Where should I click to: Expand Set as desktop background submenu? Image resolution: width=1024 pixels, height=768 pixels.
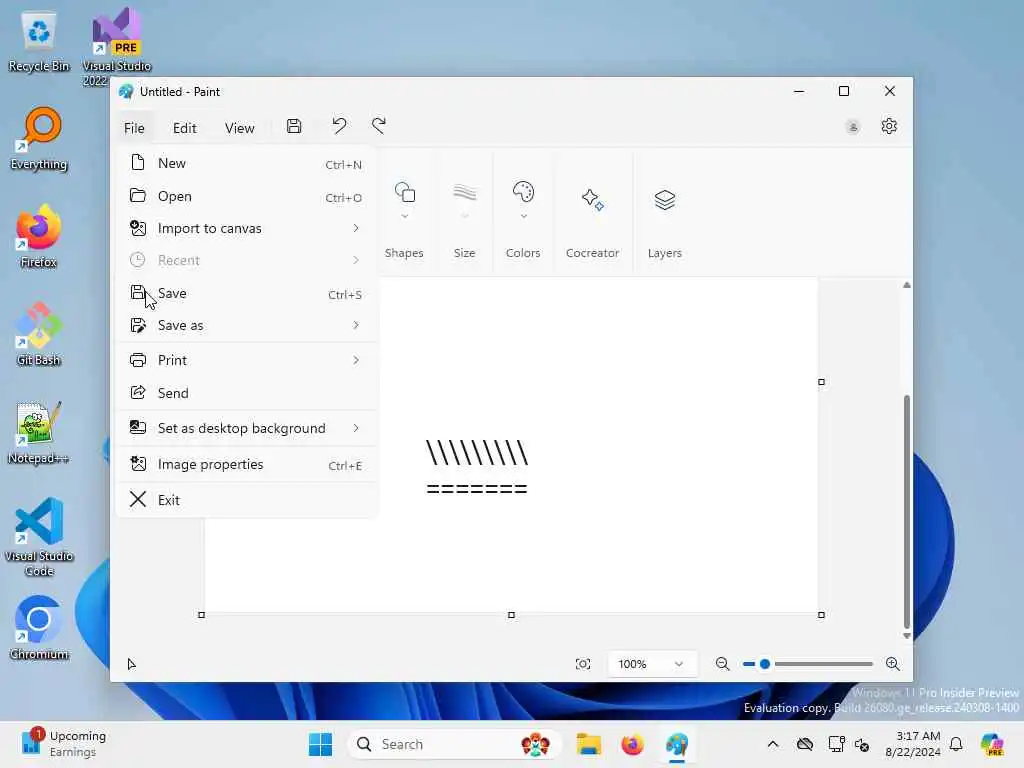point(356,428)
